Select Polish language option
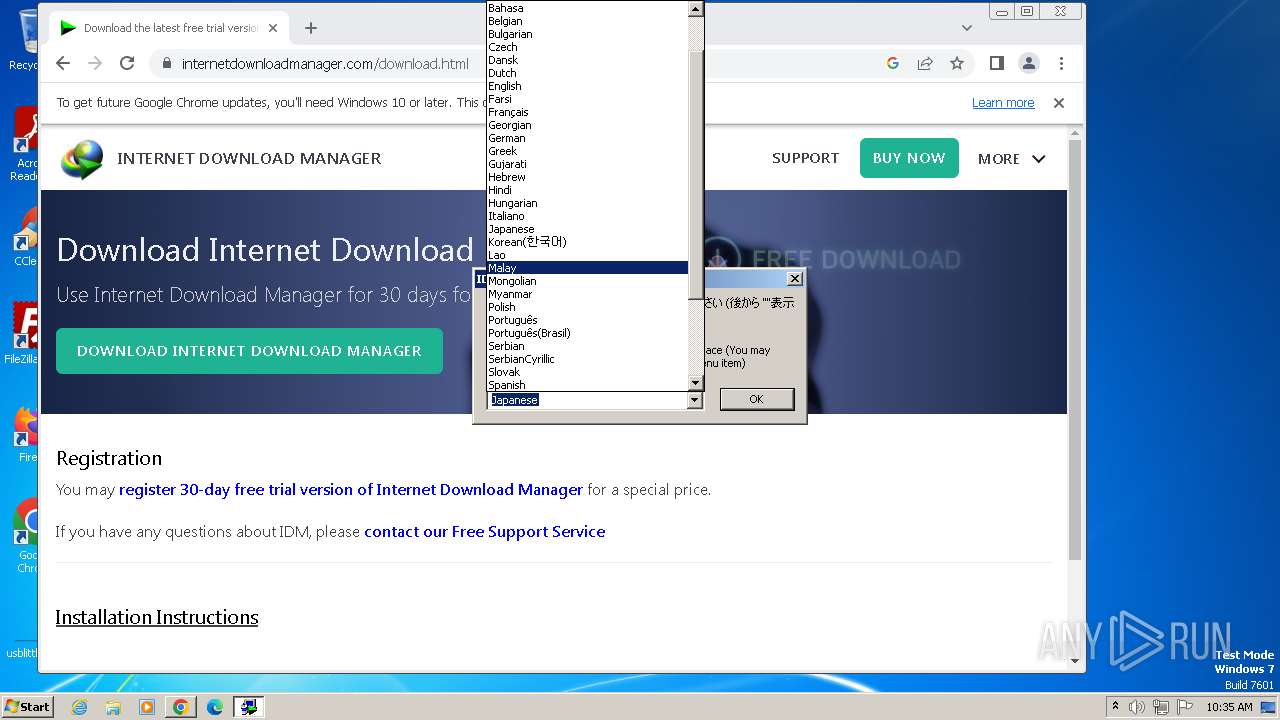This screenshot has height=720, width=1280. pos(588,307)
